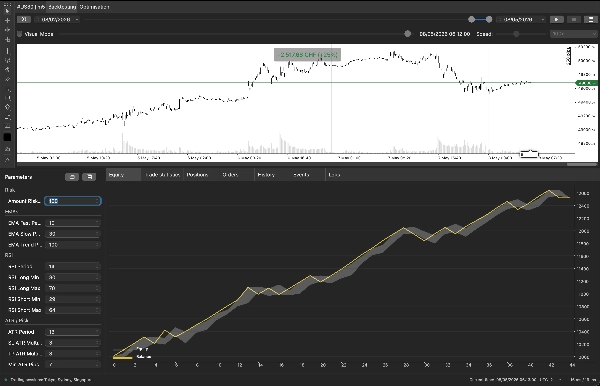Click the Speed slider handle
Viewport: 600px width, 386px height.
coord(516,34)
